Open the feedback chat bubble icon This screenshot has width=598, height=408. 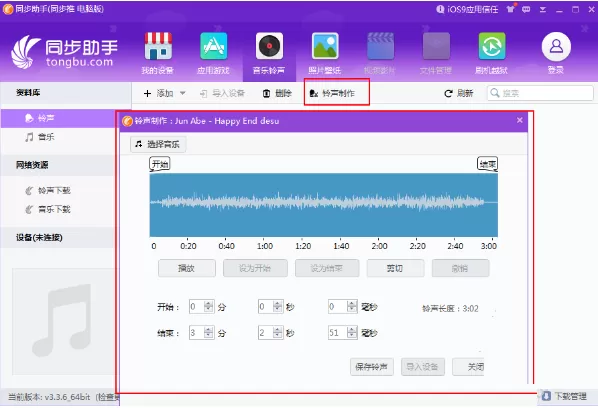click(x=526, y=9)
